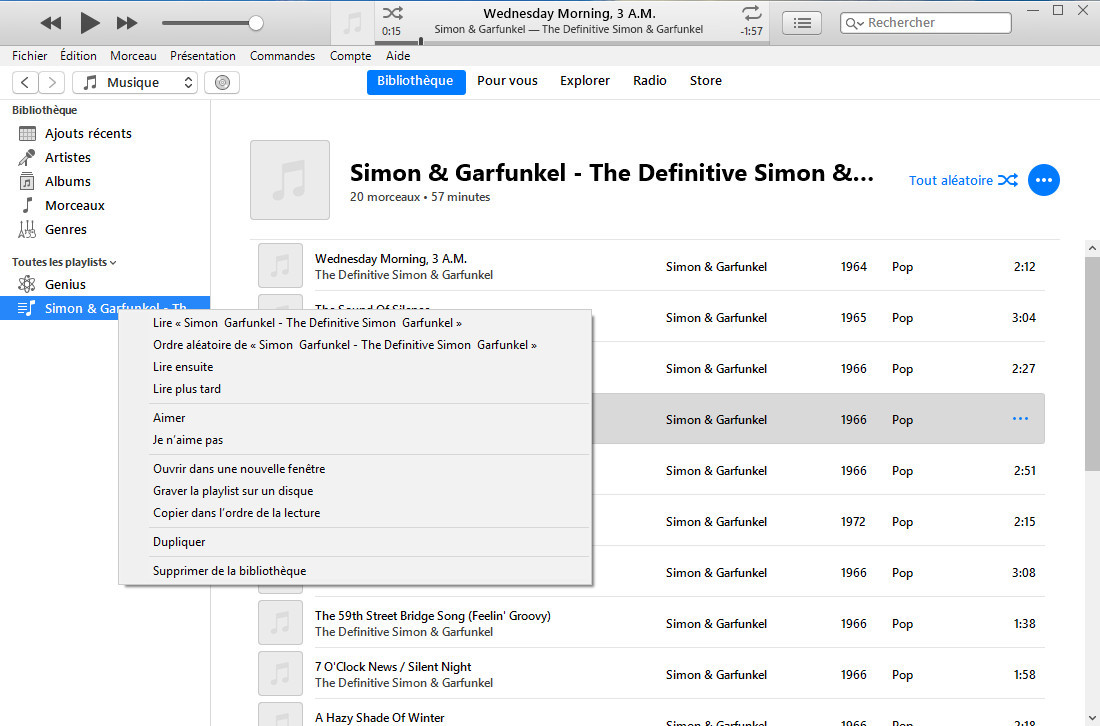Switch to the Explorer tab

pos(585,81)
